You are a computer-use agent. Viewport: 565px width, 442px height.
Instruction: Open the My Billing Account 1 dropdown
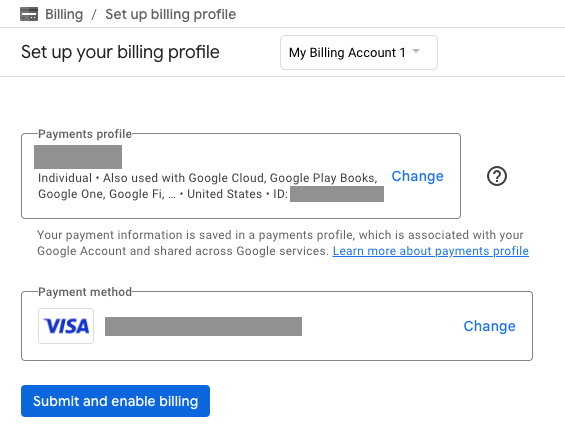coord(359,53)
